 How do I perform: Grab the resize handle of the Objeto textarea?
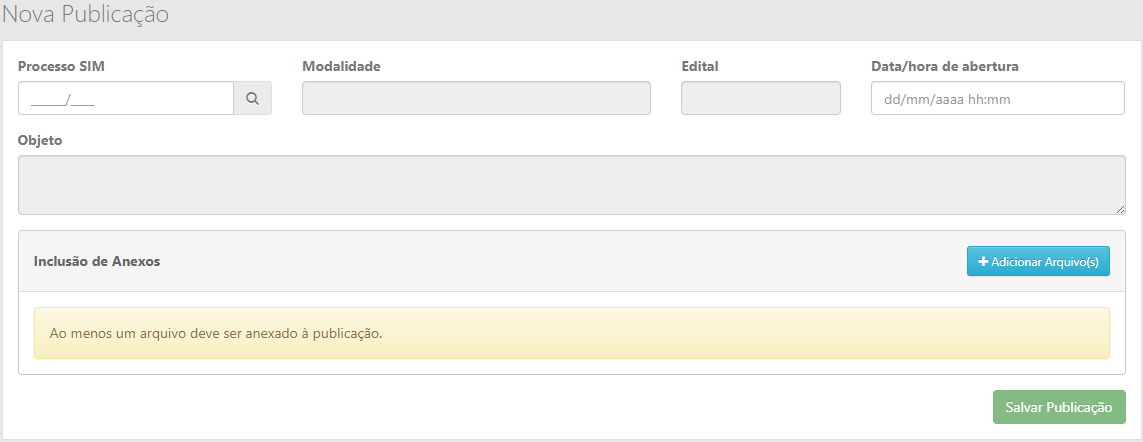1120,209
